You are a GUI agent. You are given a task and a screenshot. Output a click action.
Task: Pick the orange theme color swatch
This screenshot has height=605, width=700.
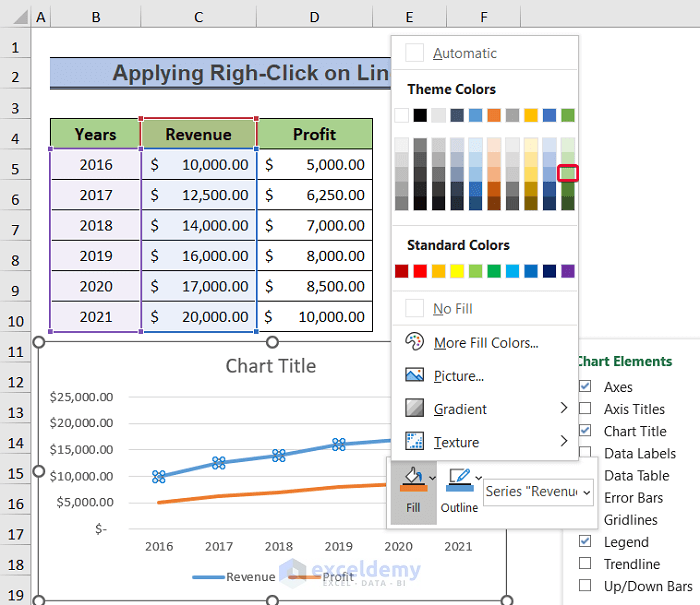click(x=494, y=115)
